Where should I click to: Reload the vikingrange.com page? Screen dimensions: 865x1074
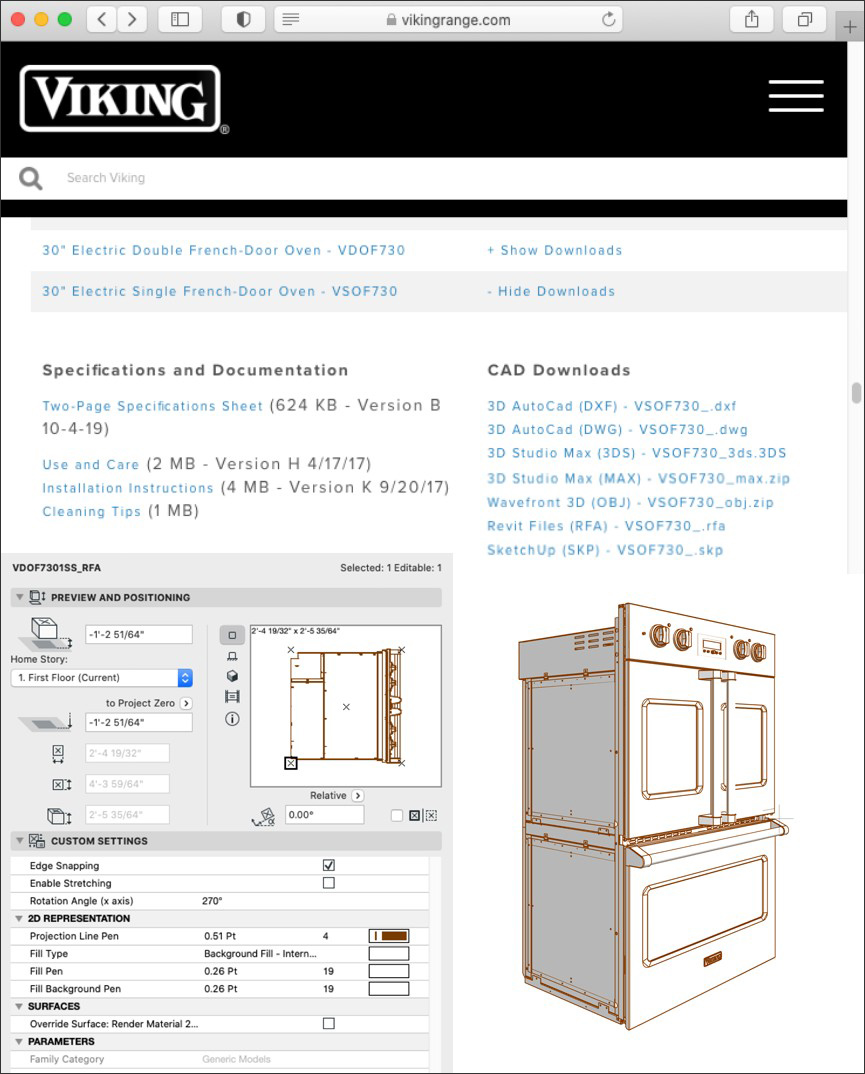[x=608, y=19]
